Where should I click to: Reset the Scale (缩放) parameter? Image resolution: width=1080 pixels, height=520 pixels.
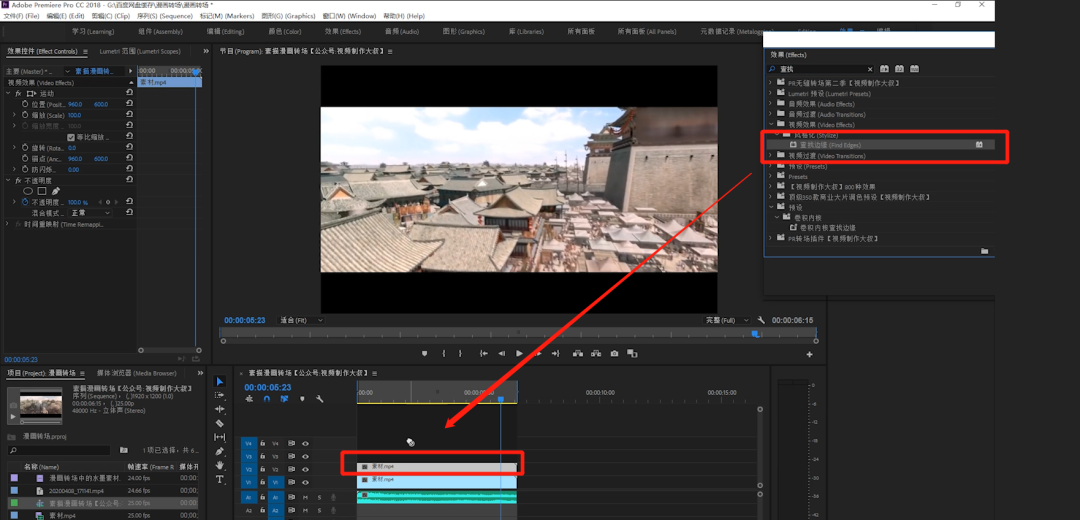tap(129, 115)
